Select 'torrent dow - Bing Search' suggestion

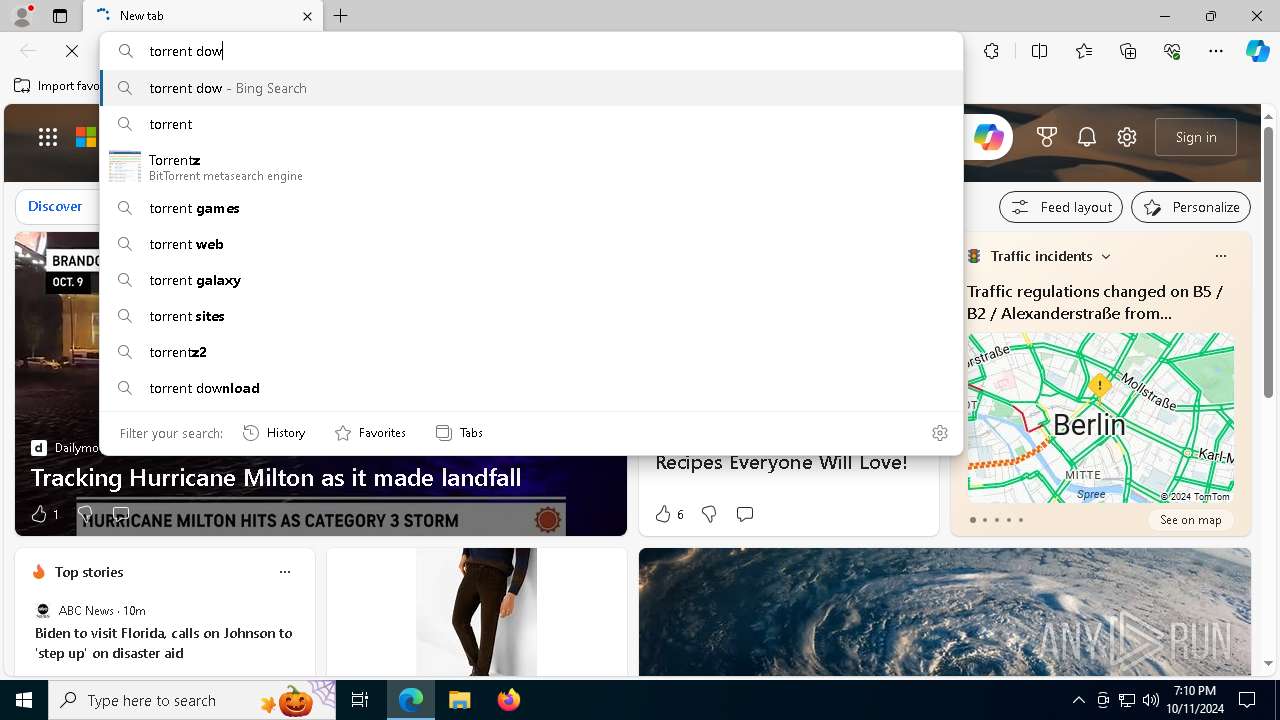point(531,88)
